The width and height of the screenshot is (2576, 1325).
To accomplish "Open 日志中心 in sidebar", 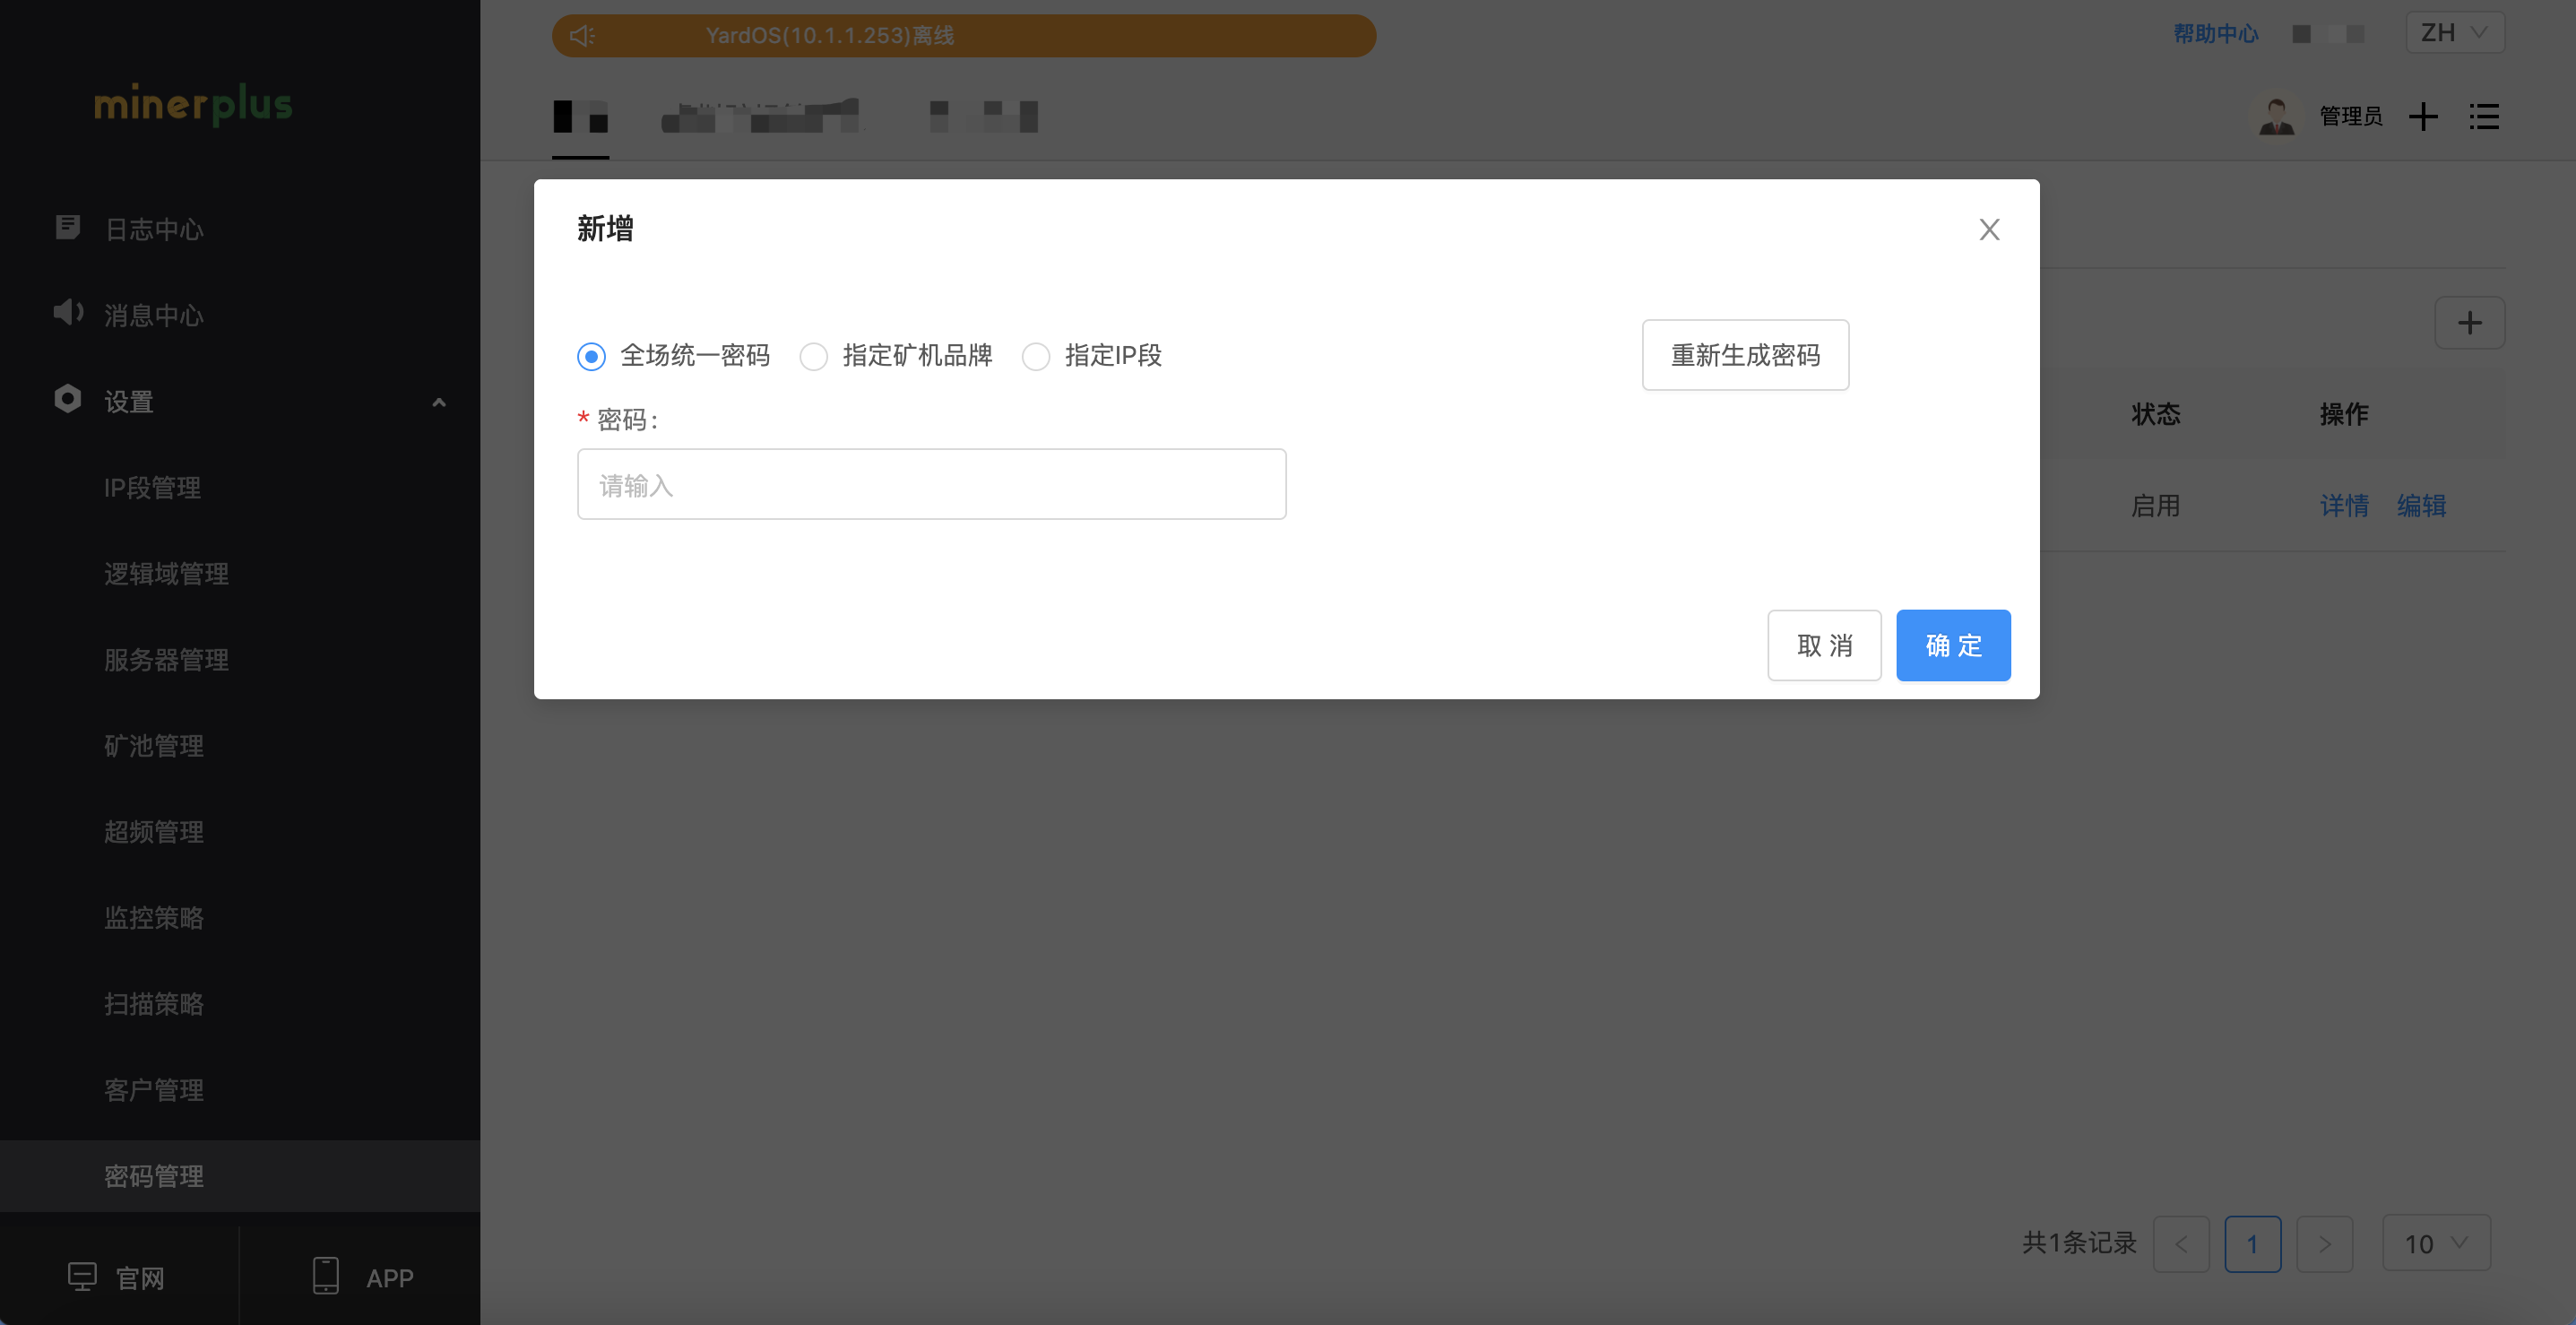I will (154, 229).
